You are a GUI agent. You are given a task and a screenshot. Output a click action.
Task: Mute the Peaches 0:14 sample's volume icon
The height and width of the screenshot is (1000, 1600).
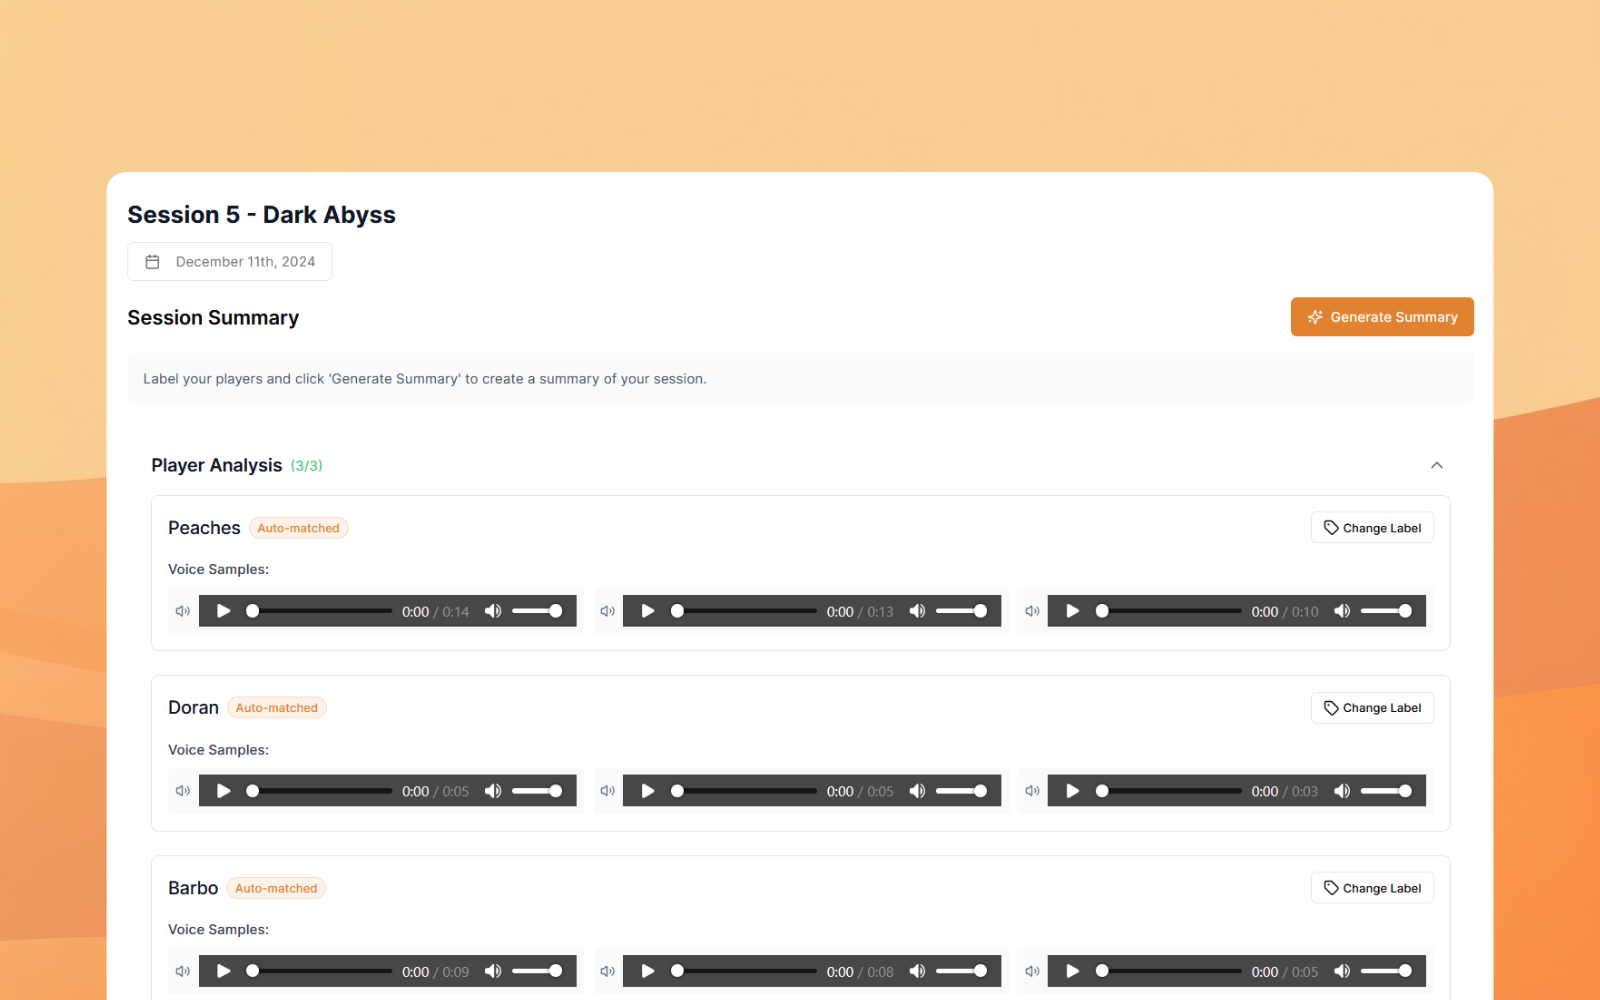pyautogui.click(x=493, y=611)
